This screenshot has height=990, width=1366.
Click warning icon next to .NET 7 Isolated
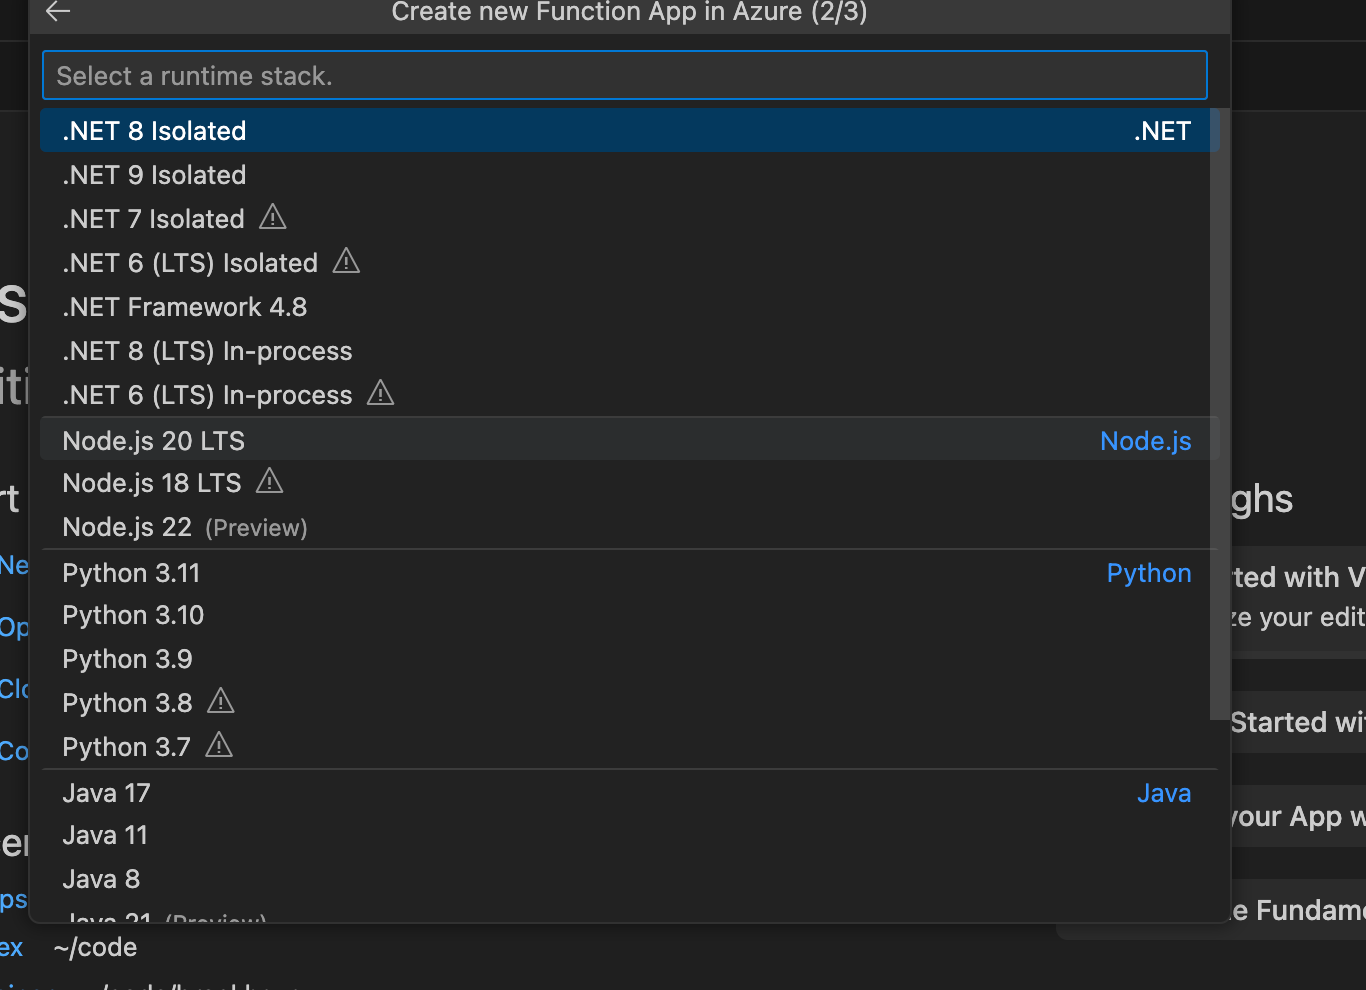point(272,217)
